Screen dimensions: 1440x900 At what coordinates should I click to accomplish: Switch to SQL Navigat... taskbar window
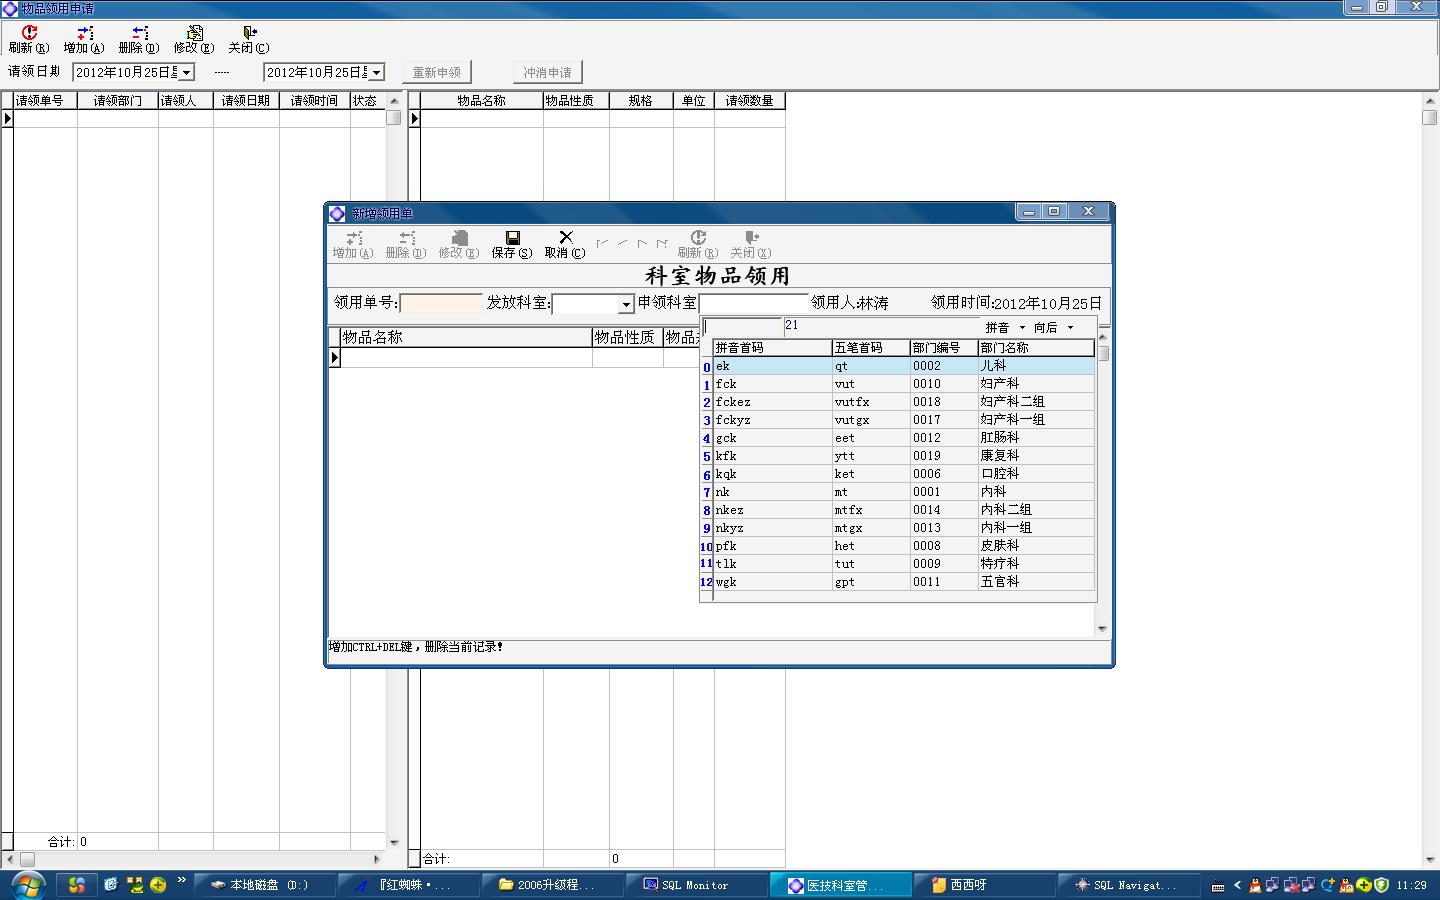1130,885
